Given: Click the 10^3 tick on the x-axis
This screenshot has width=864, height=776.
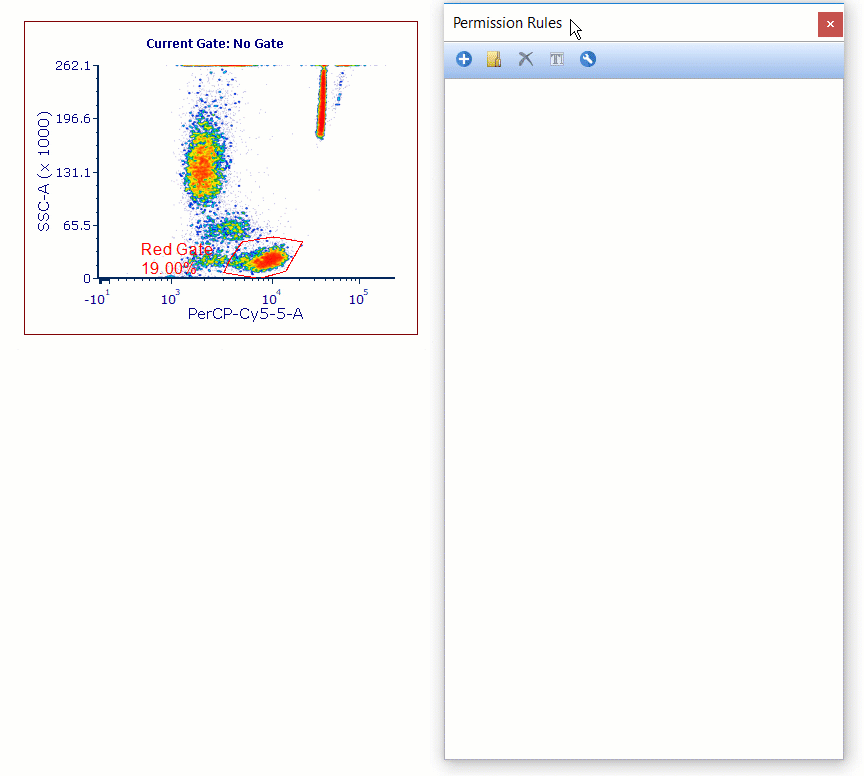Looking at the screenshot, I should (x=171, y=298).
